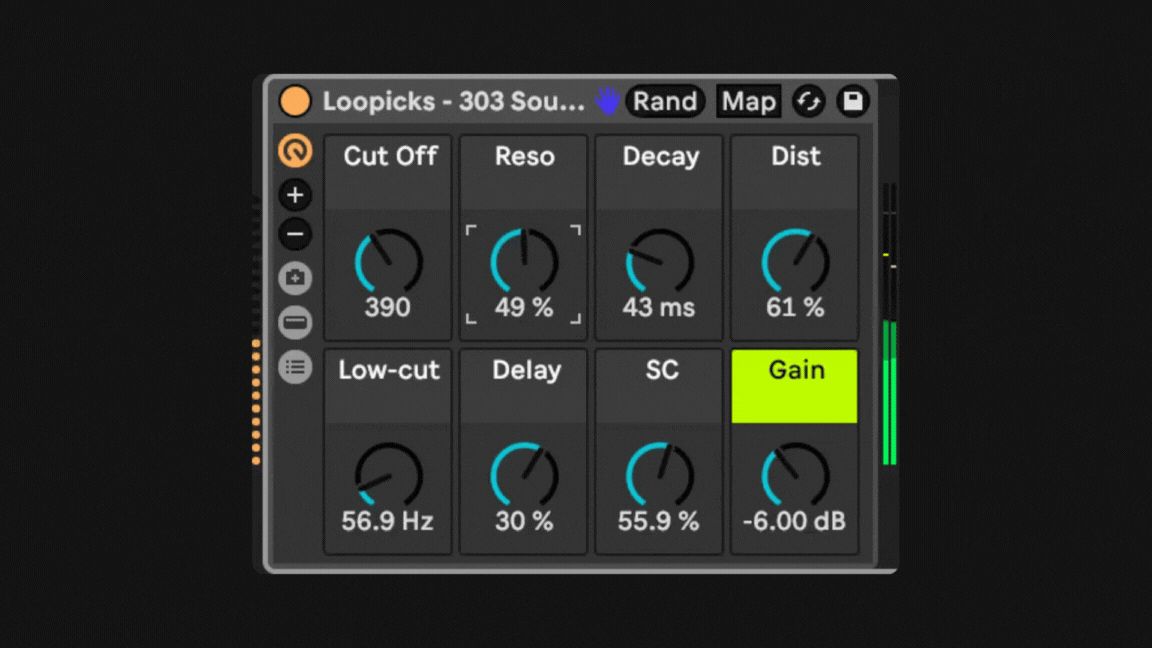1152x648 pixels.
Task: Click the 390 Cut Off value
Action: tap(387, 307)
